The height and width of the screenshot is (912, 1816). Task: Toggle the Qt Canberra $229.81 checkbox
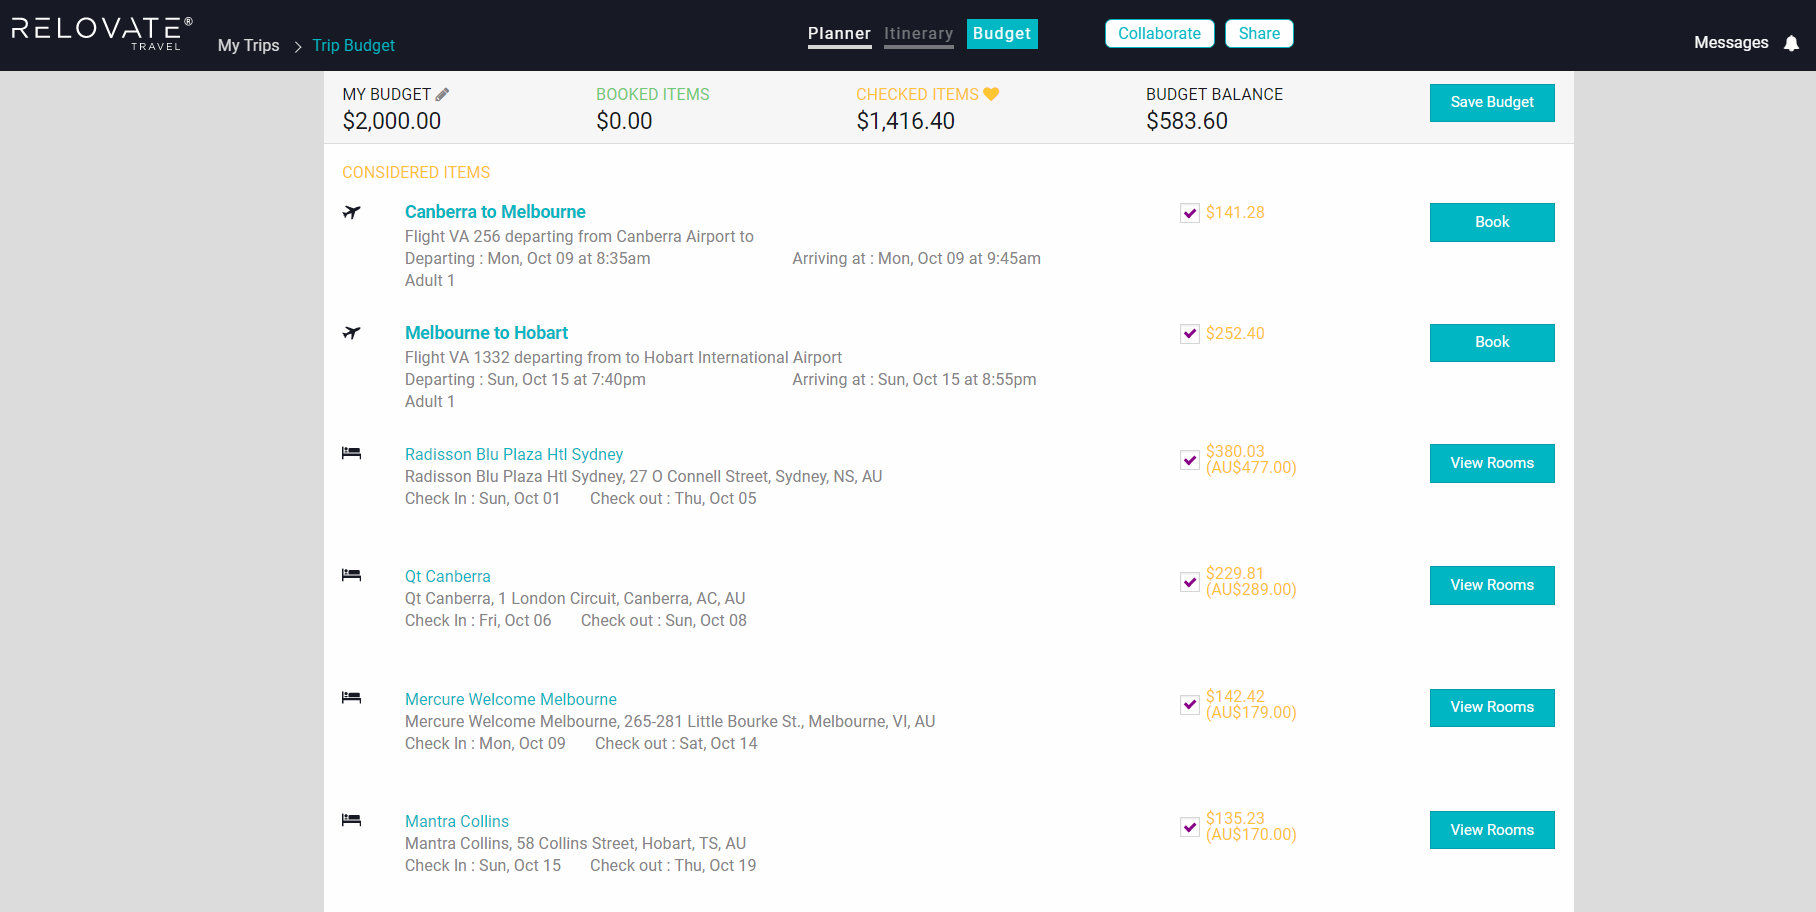point(1190,582)
